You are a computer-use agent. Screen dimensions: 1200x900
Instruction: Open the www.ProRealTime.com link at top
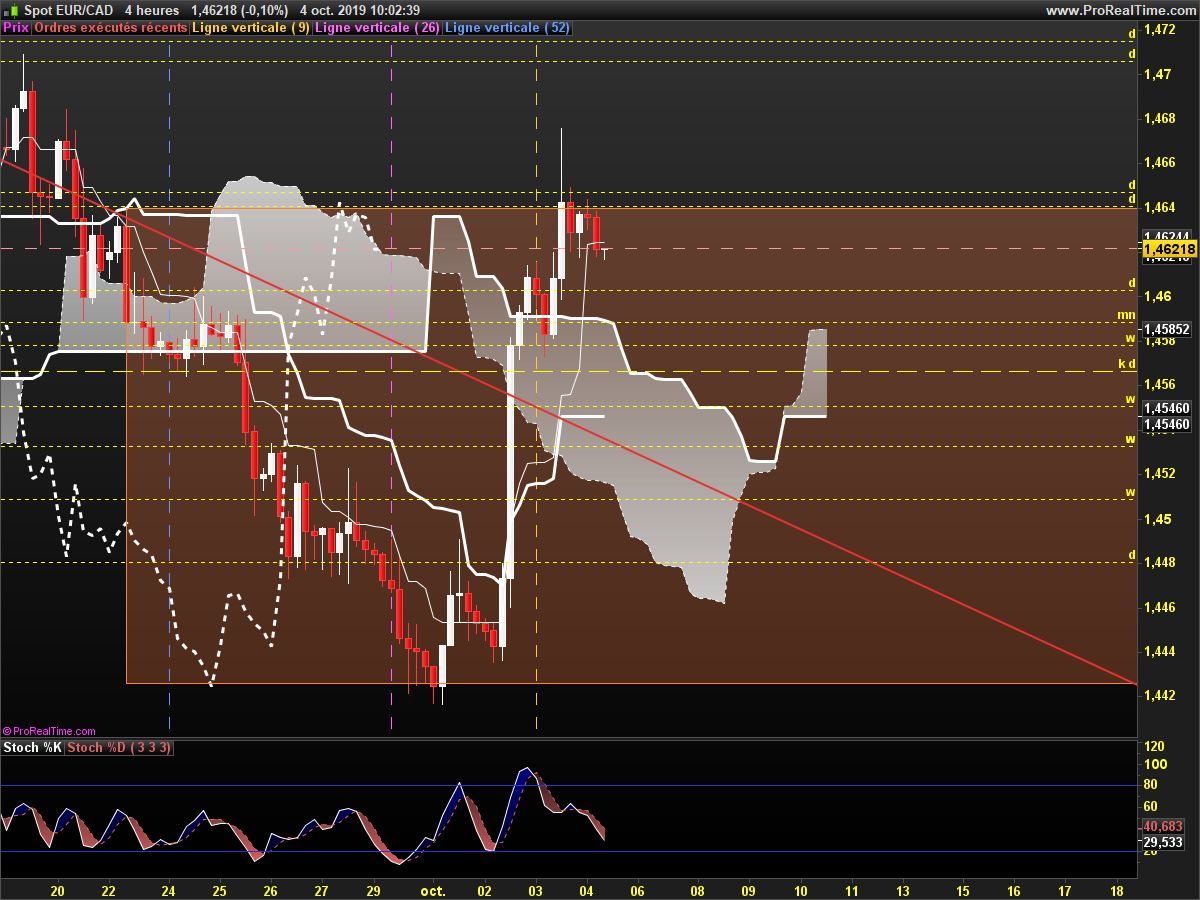point(1120,10)
